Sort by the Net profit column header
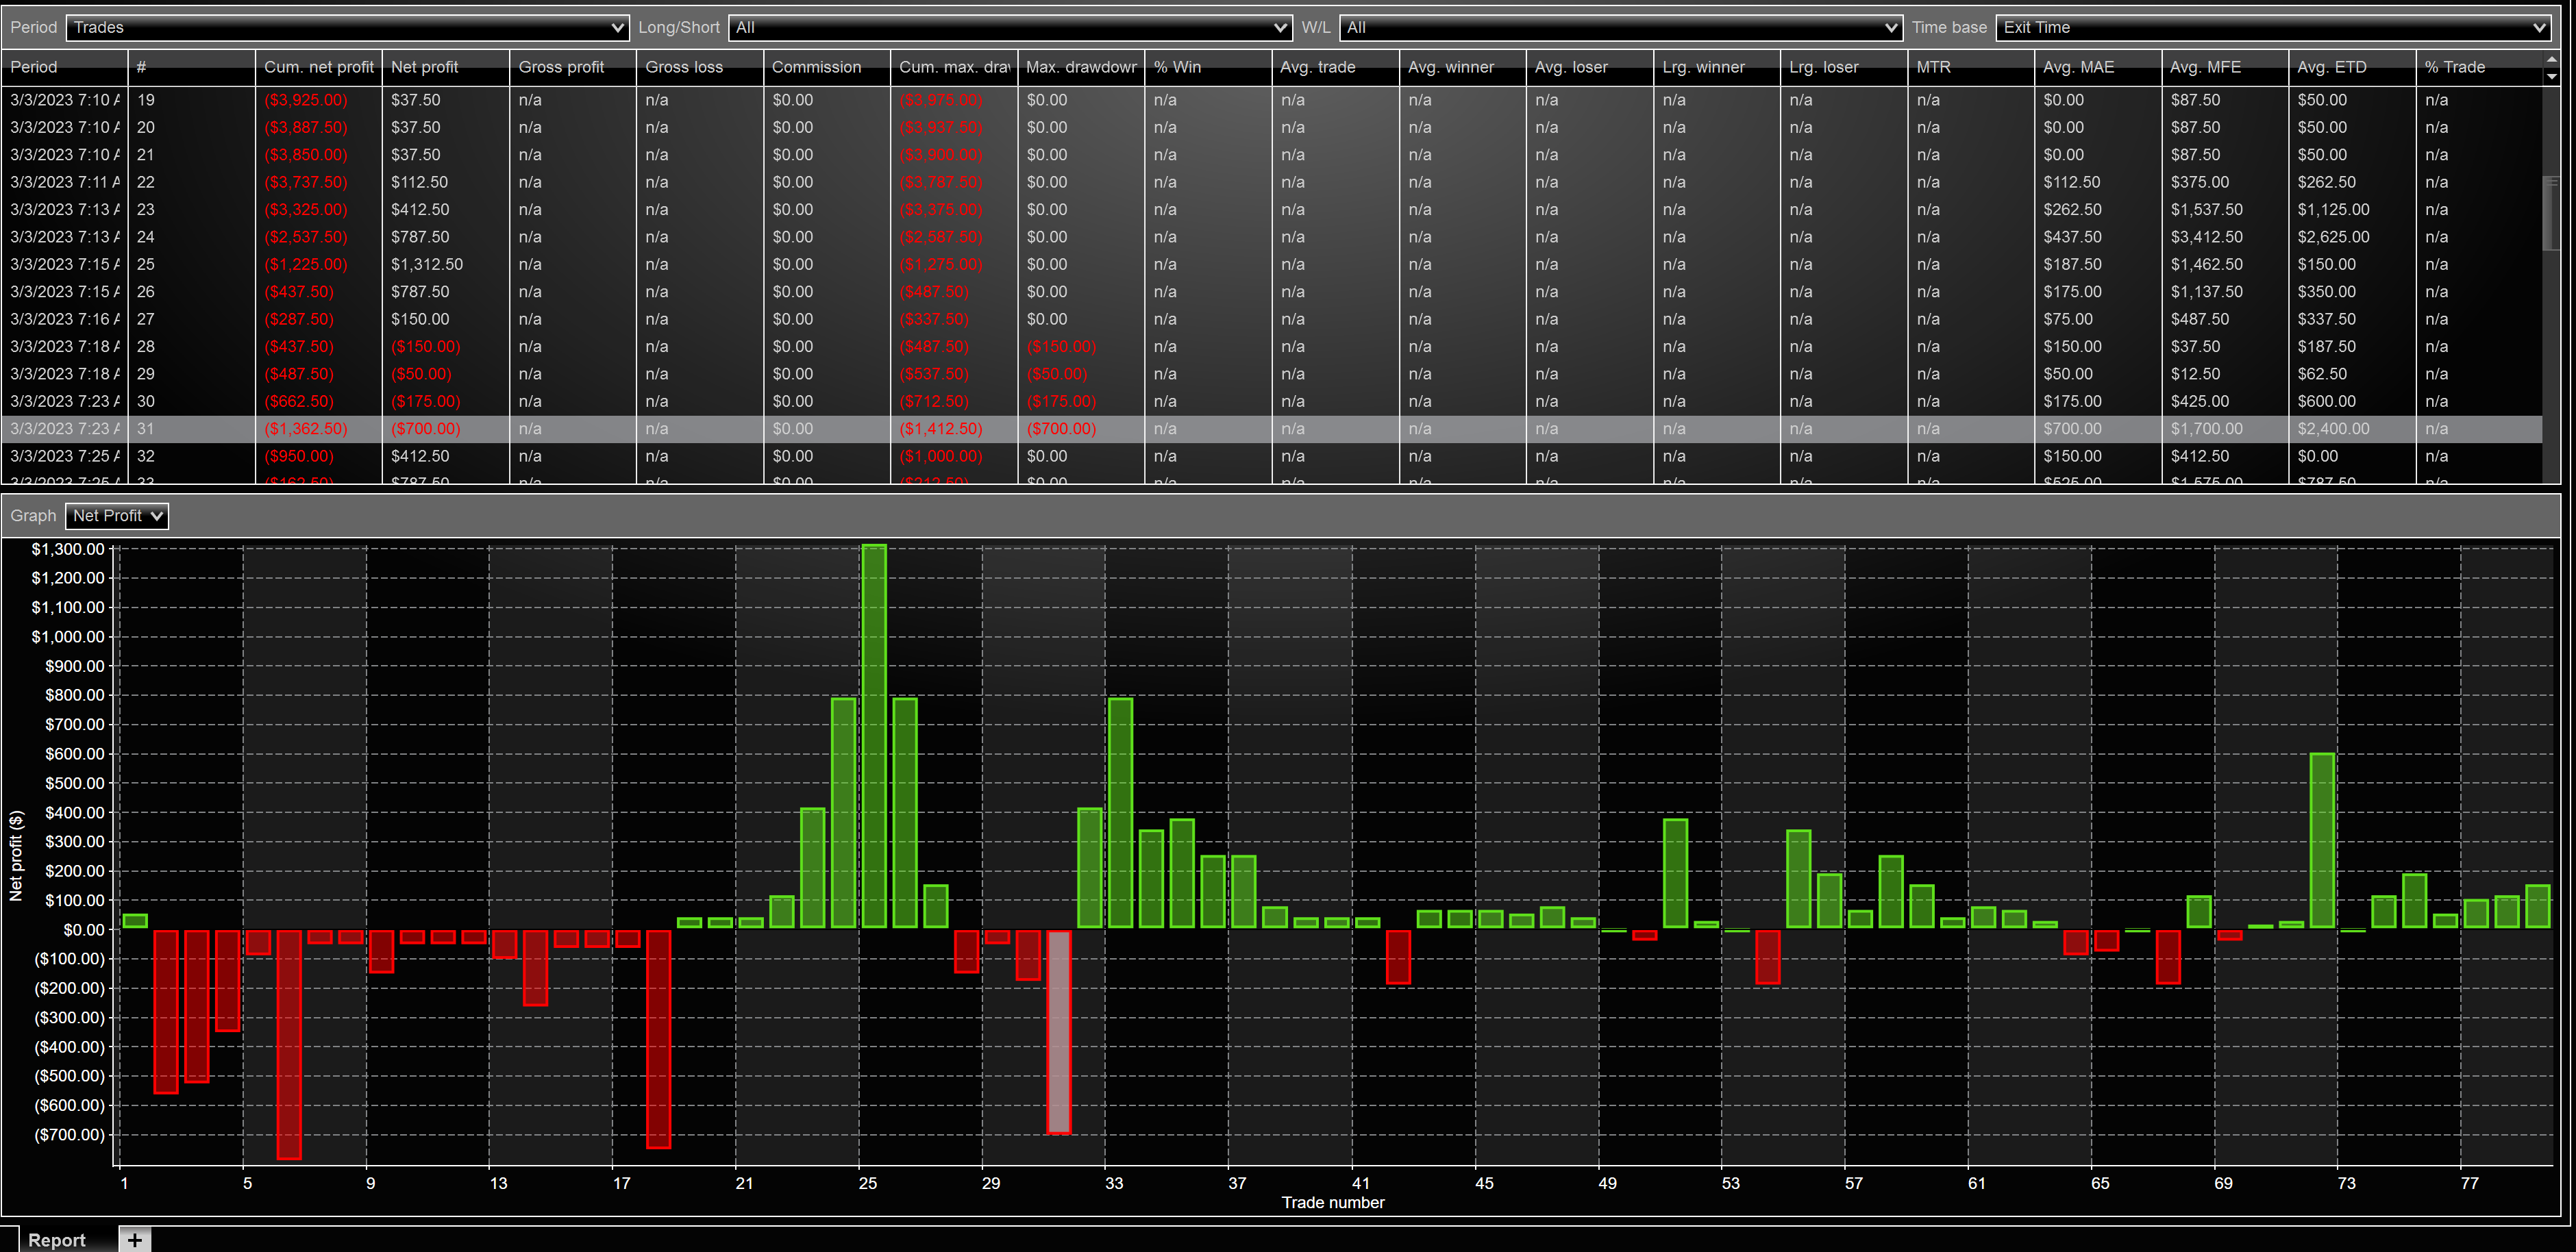Image resolution: width=2576 pixels, height=1252 pixels. click(x=445, y=67)
